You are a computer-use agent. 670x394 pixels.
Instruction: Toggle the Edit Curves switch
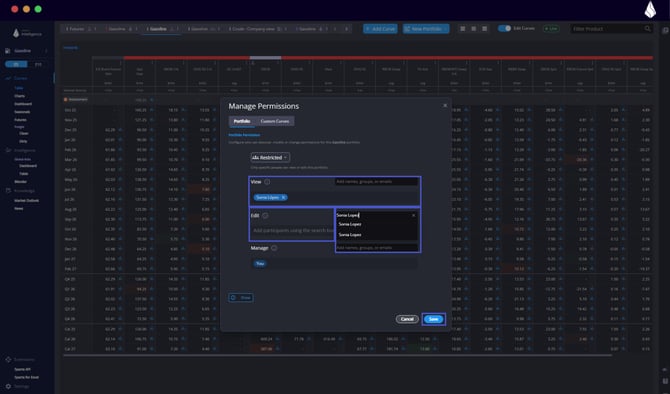(504, 28)
